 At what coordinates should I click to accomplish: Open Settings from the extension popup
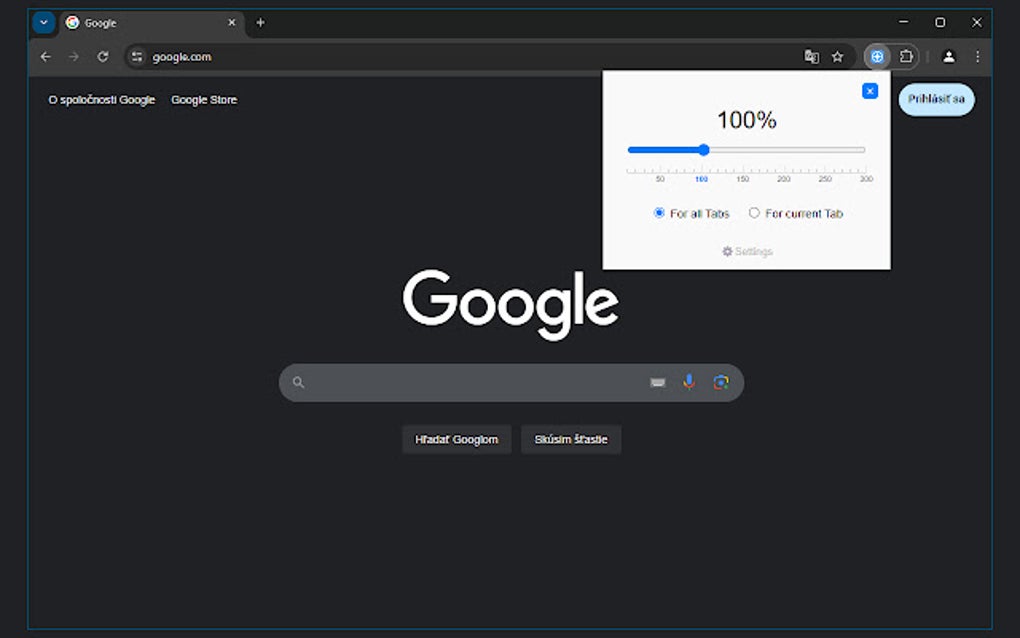tap(746, 251)
